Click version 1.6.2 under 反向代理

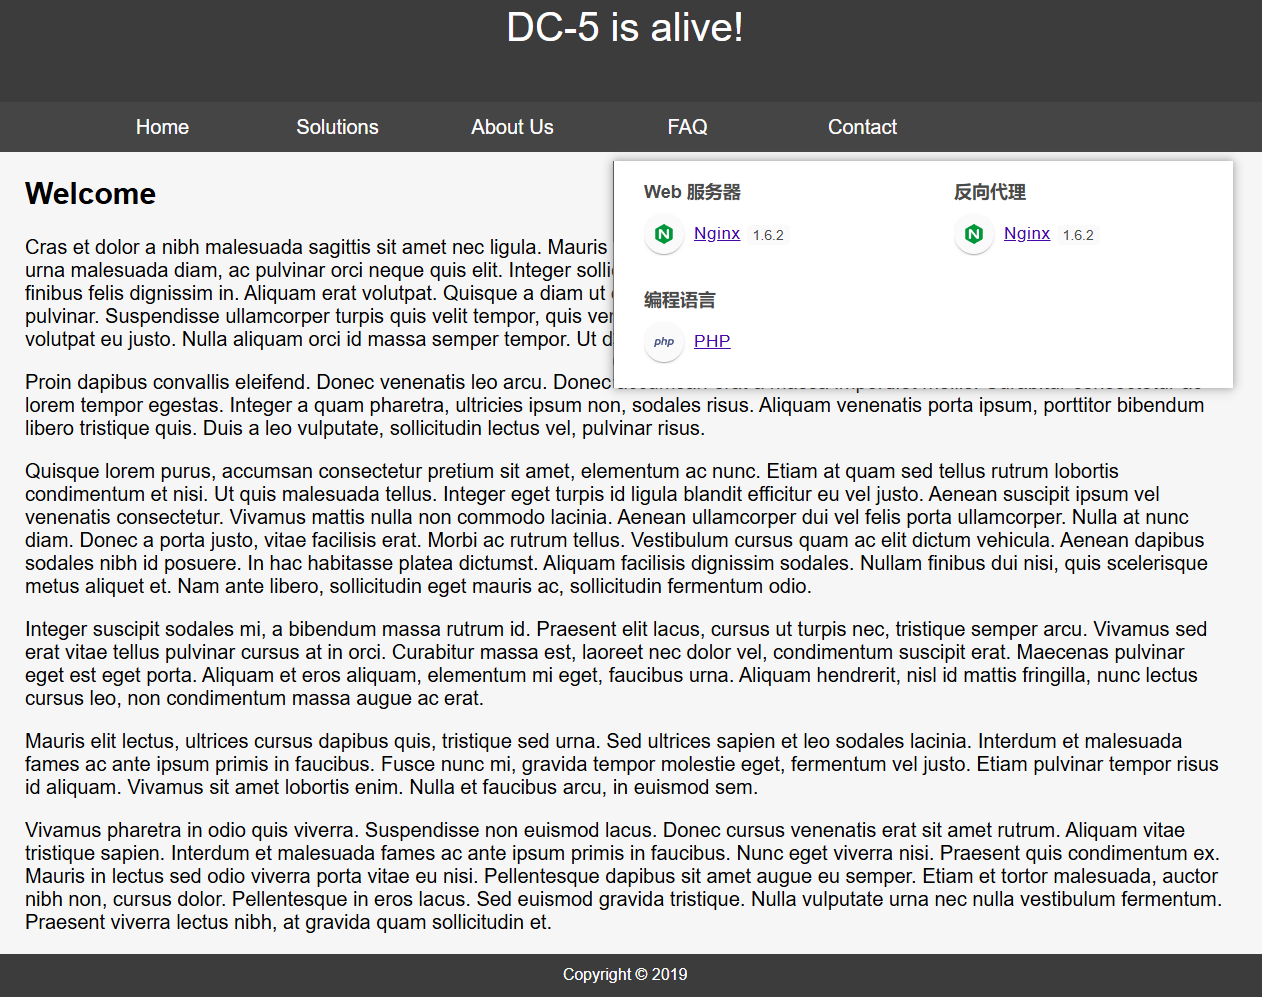pos(1078,235)
